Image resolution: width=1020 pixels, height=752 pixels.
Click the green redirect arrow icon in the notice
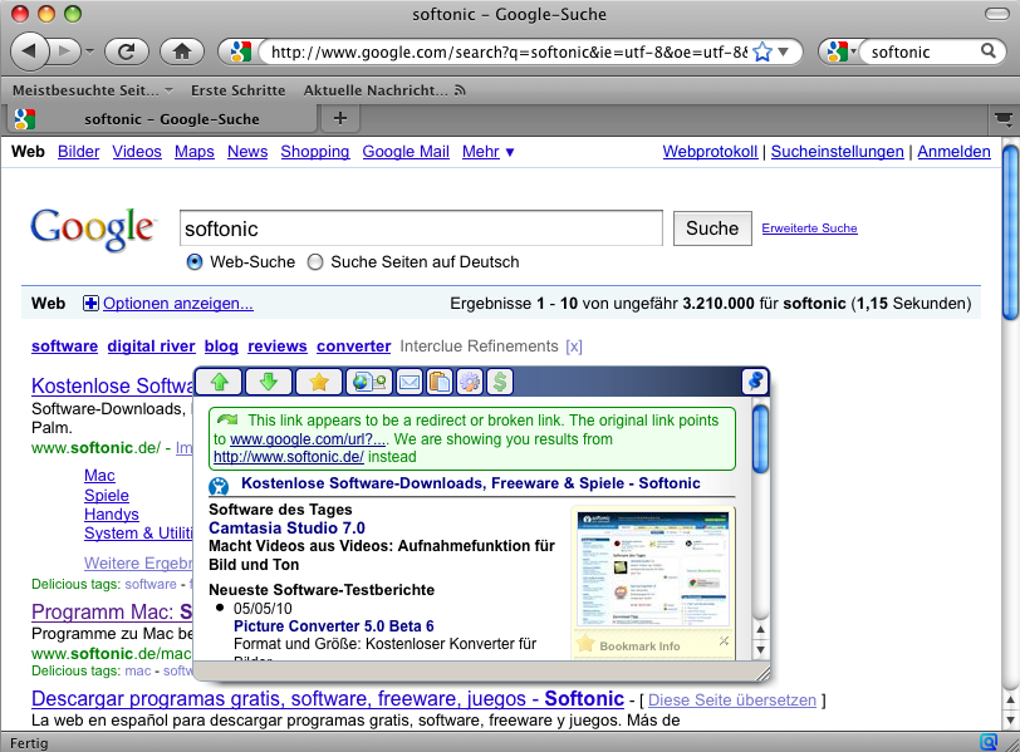(x=228, y=420)
